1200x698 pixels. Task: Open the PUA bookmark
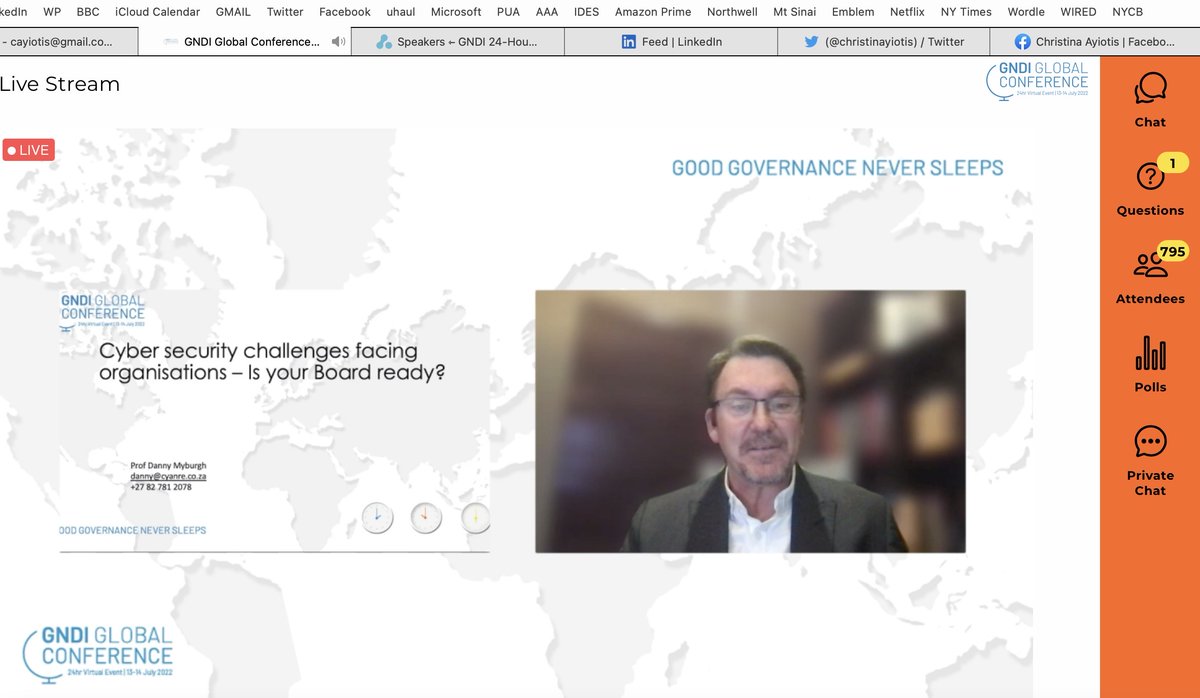click(x=508, y=12)
